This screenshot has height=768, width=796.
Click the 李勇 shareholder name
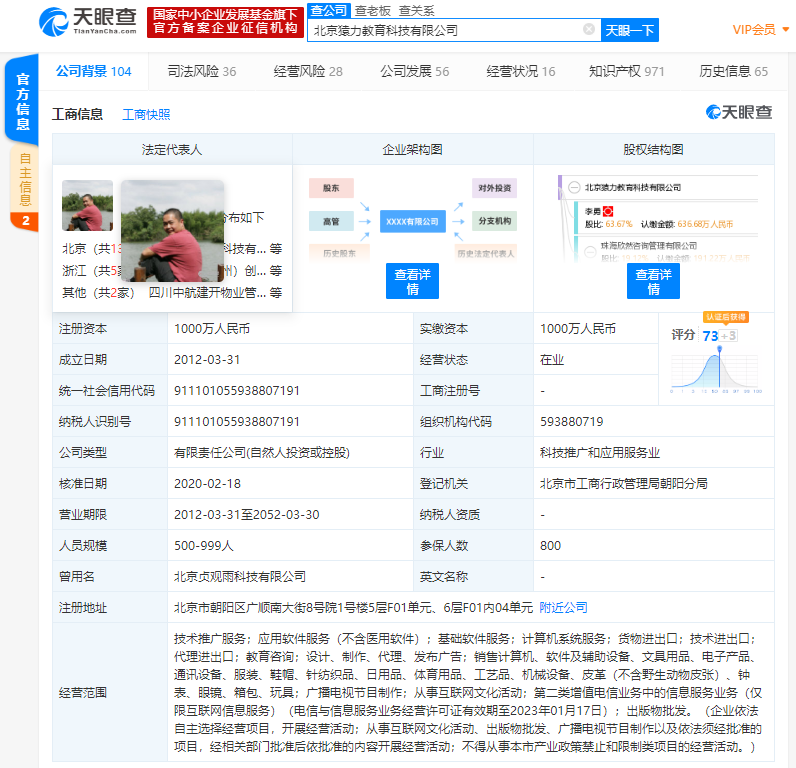pos(592,211)
